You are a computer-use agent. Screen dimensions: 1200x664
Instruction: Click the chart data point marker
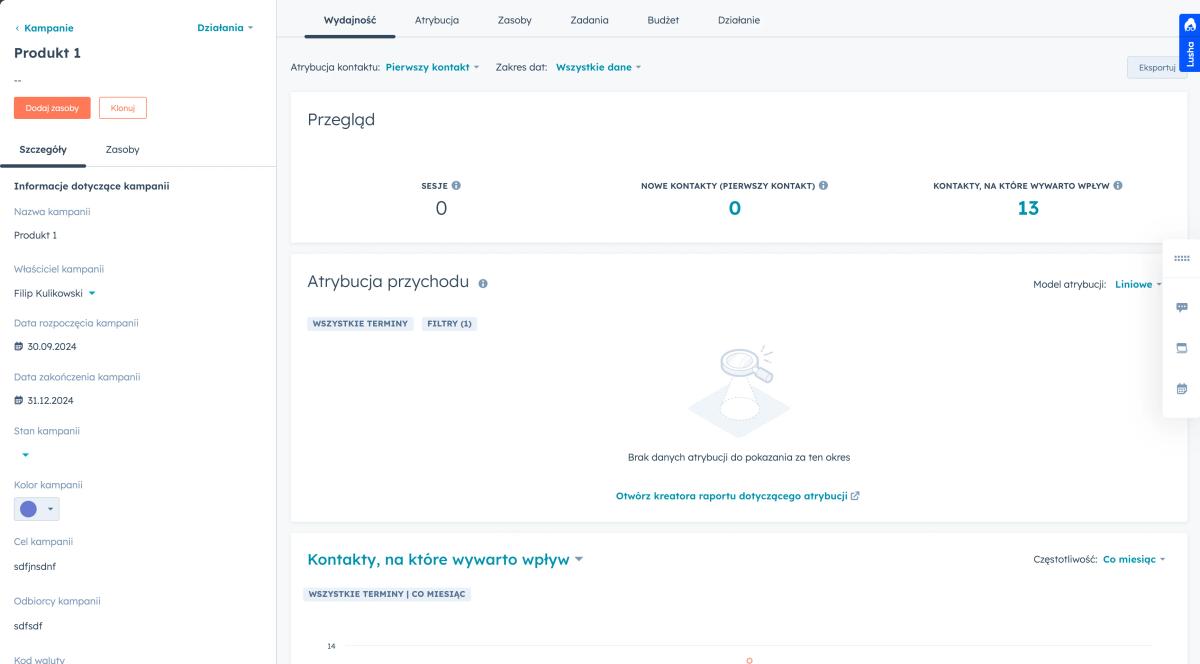pos(749,660)
